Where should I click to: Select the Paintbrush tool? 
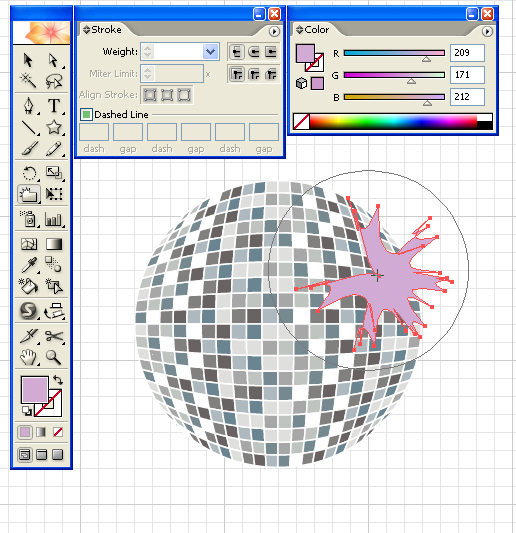pos(29,148)
